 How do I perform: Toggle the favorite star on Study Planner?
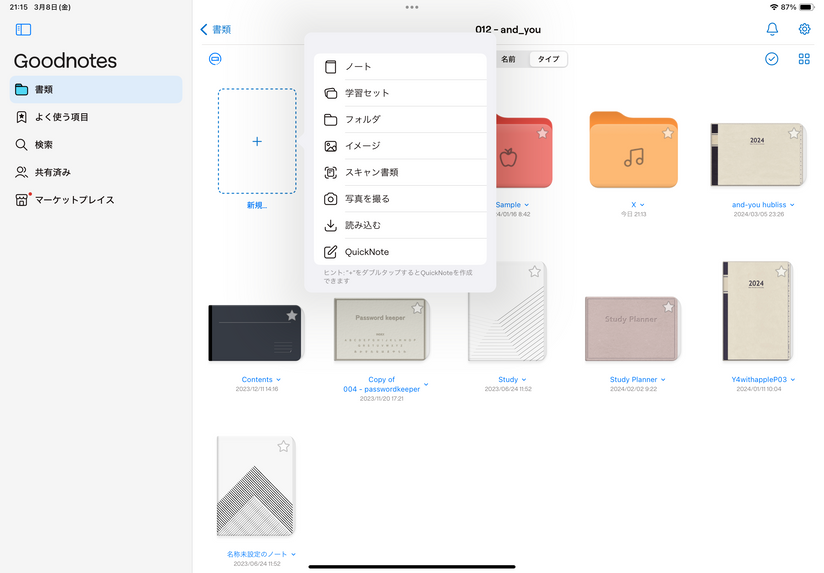668,307
